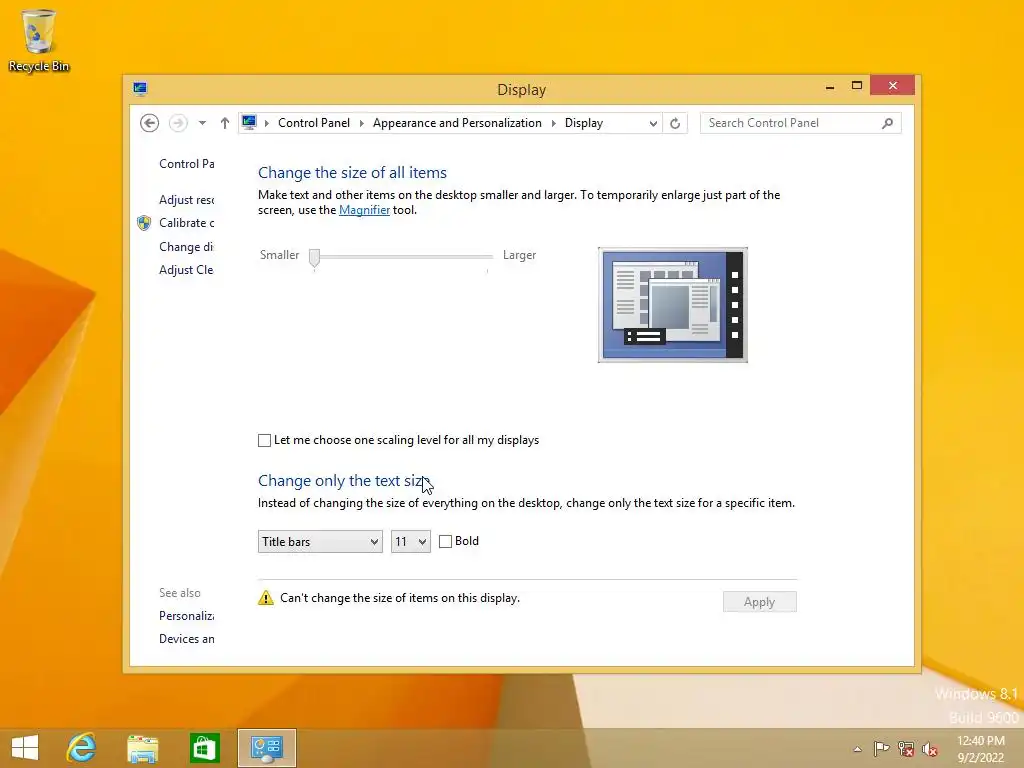Screen dimensions: 1024x768
Task: Open File Explorer from the taskbar
Action: (x=142, y=748)
